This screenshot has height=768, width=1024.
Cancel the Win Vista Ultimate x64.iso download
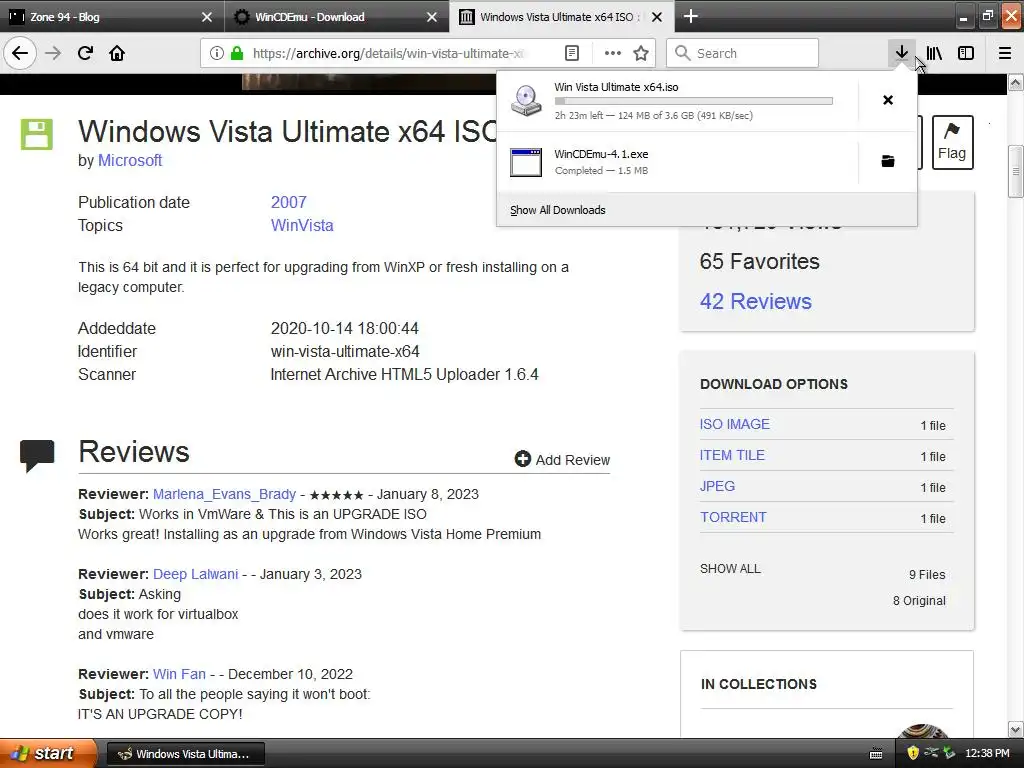888,100
